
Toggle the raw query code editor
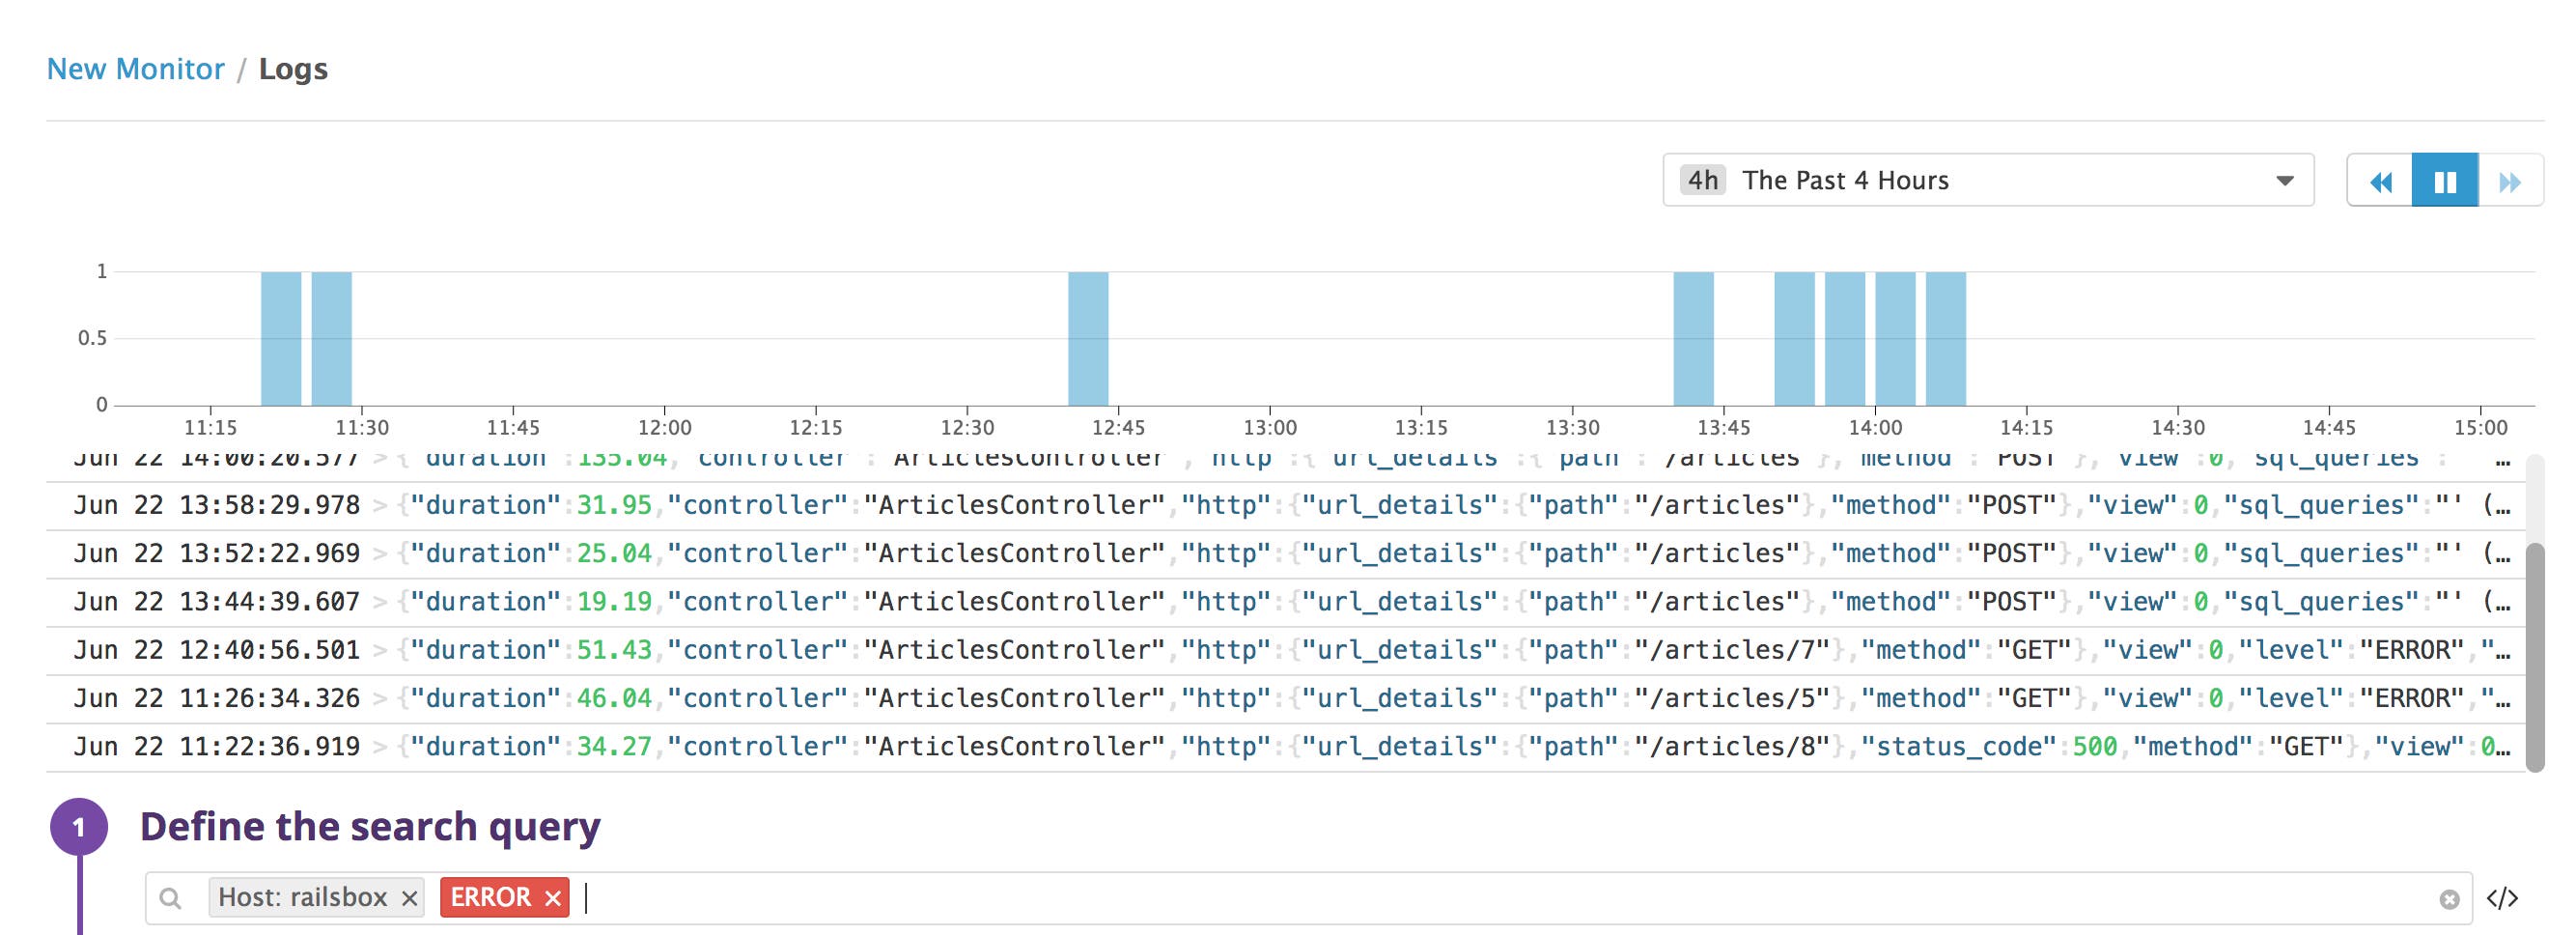click(2502, 898)
